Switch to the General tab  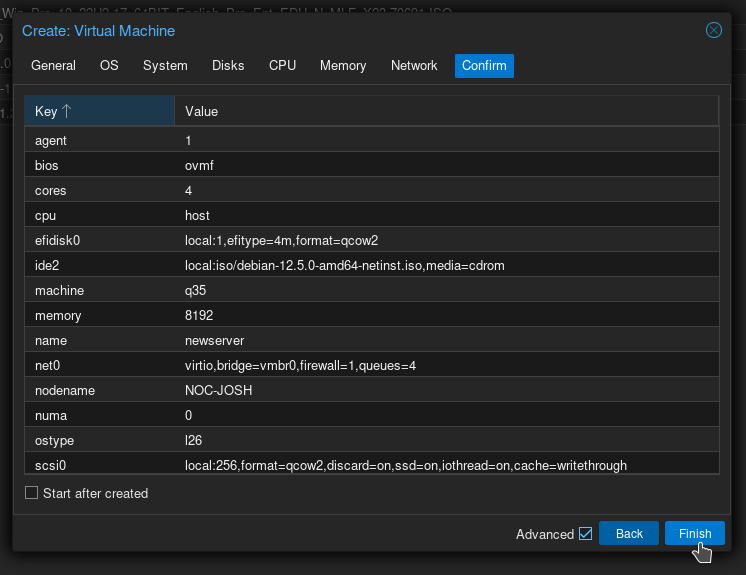click(x=53, y=66)
